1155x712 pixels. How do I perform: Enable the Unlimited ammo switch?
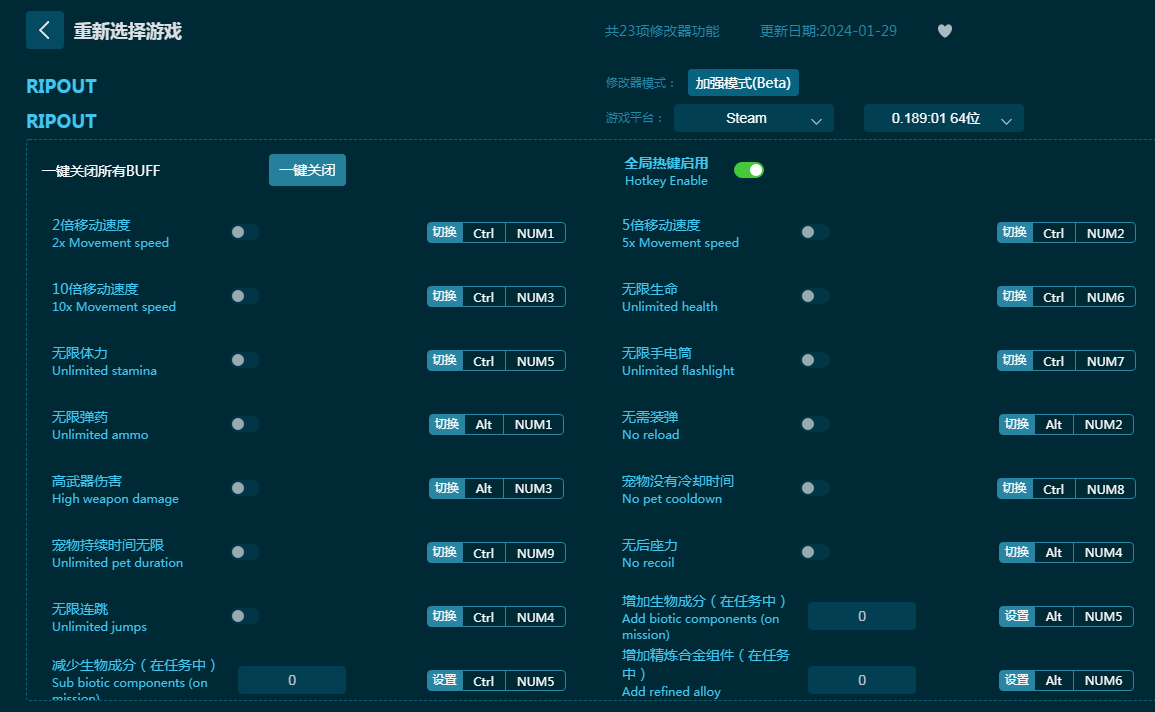point(245,424)
